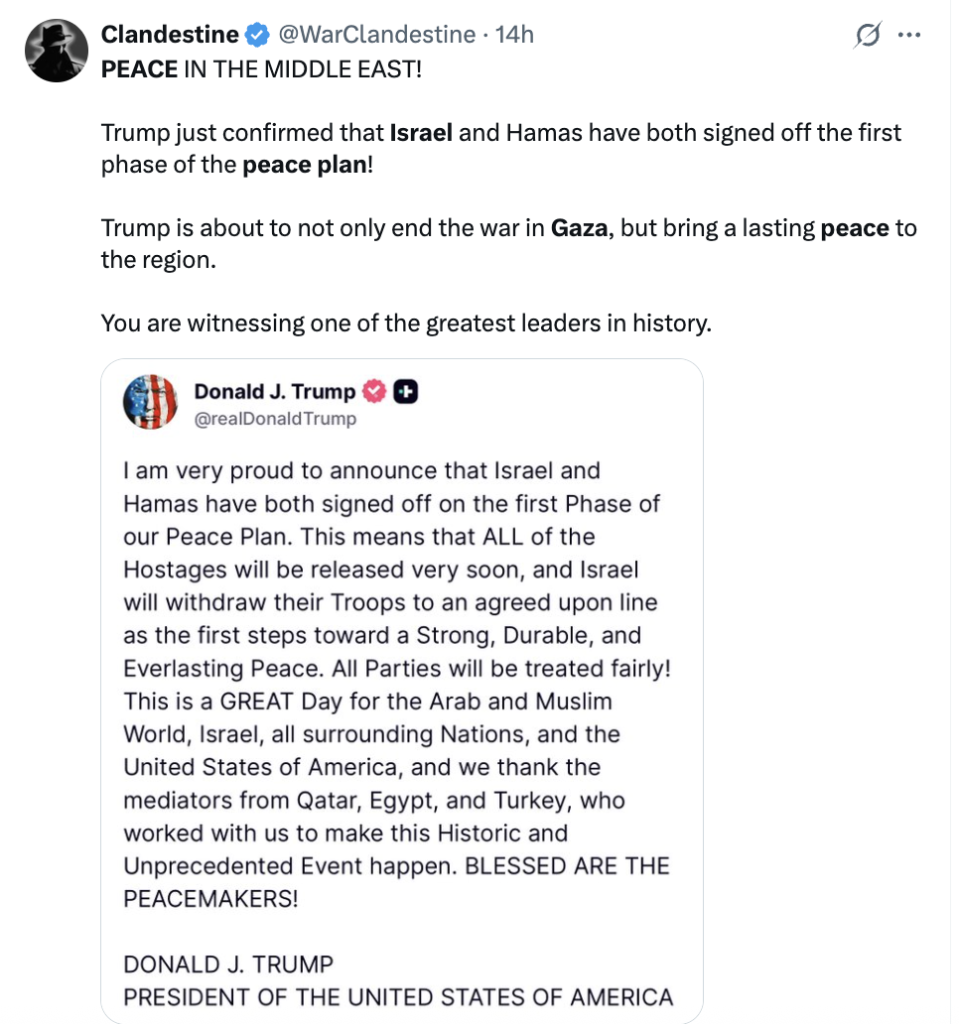Open the Donald J. Trump name in quoted post
The image size is (959, 1024).
point(275,392)
